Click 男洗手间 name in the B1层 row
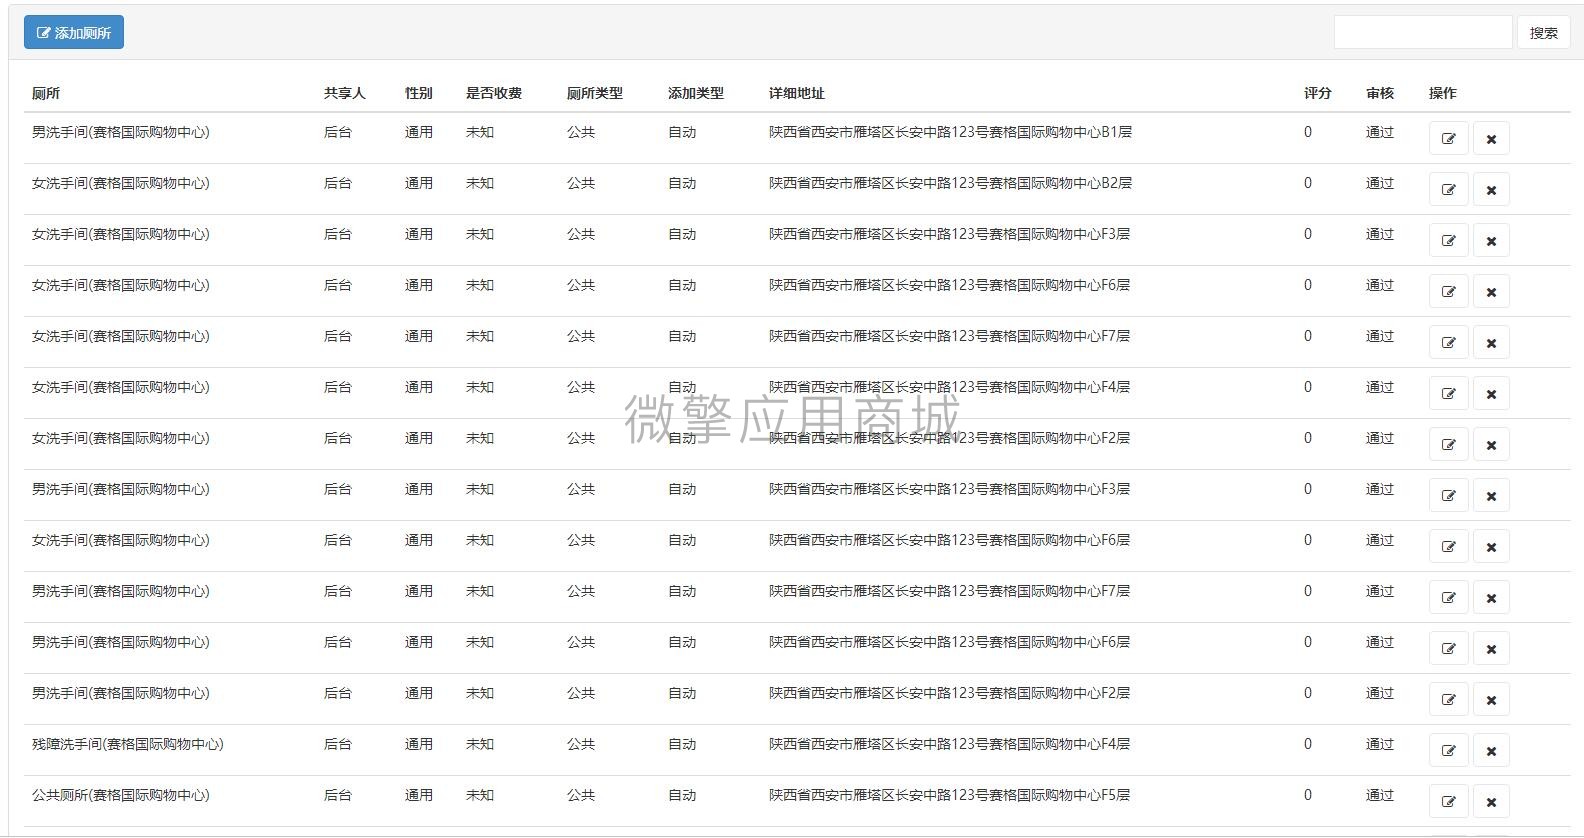1584x838 pixels. tap(121, 132)
